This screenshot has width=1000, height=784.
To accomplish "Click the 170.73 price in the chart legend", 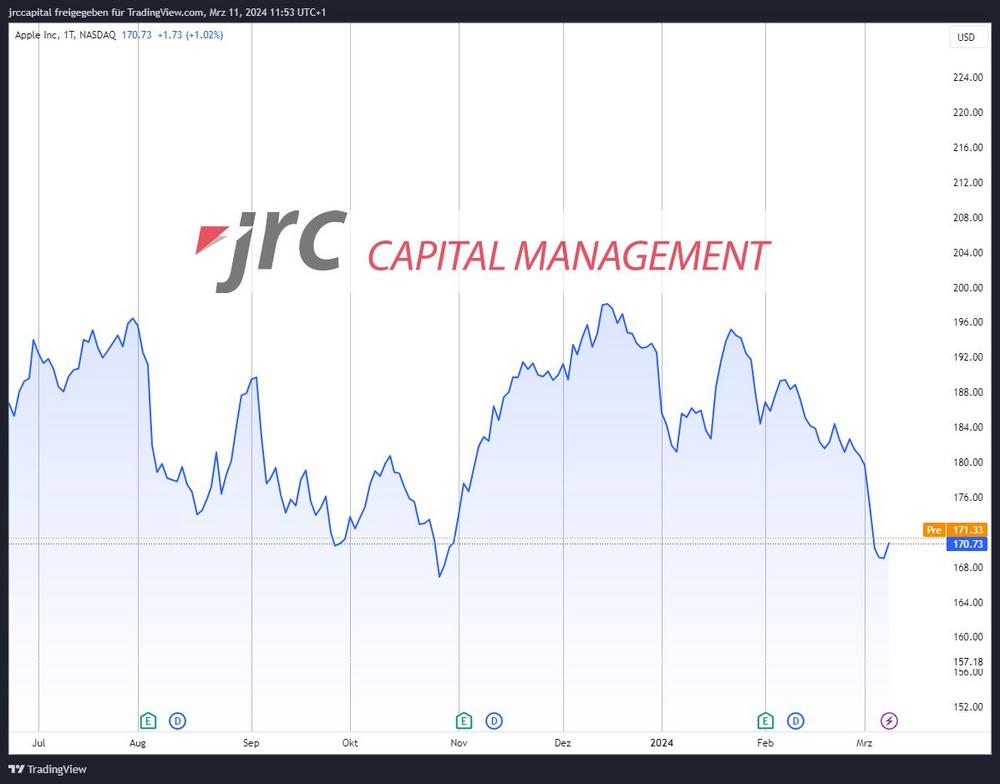I will (136, 35).
